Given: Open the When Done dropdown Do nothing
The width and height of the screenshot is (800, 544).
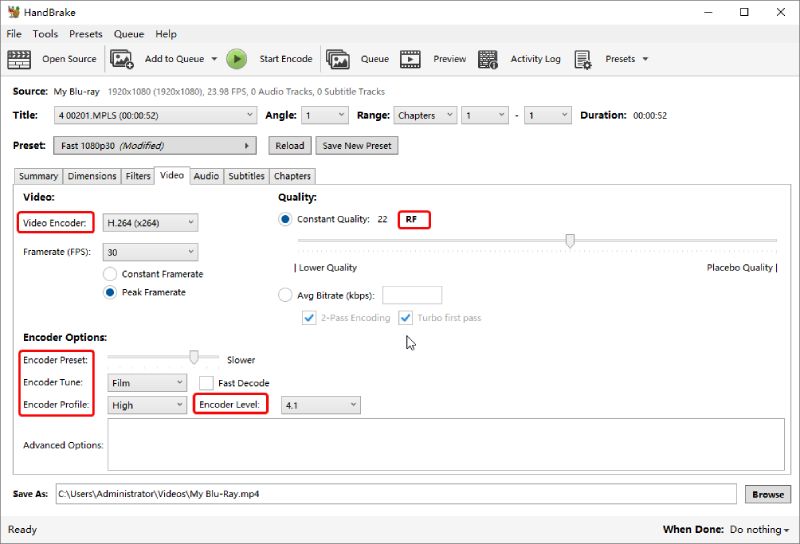Looking at the screenshot, I should pos(760,530).
